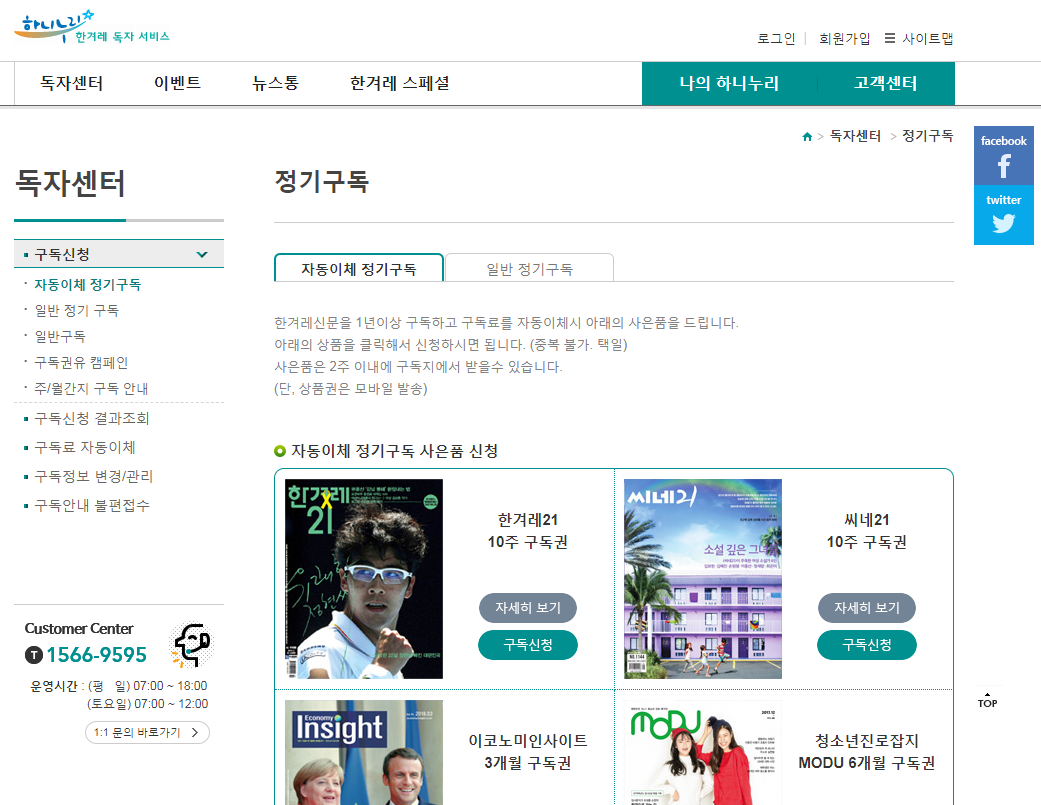Click the 로그인 link
Screen dimensions: 1041x805
coord(776,38)
